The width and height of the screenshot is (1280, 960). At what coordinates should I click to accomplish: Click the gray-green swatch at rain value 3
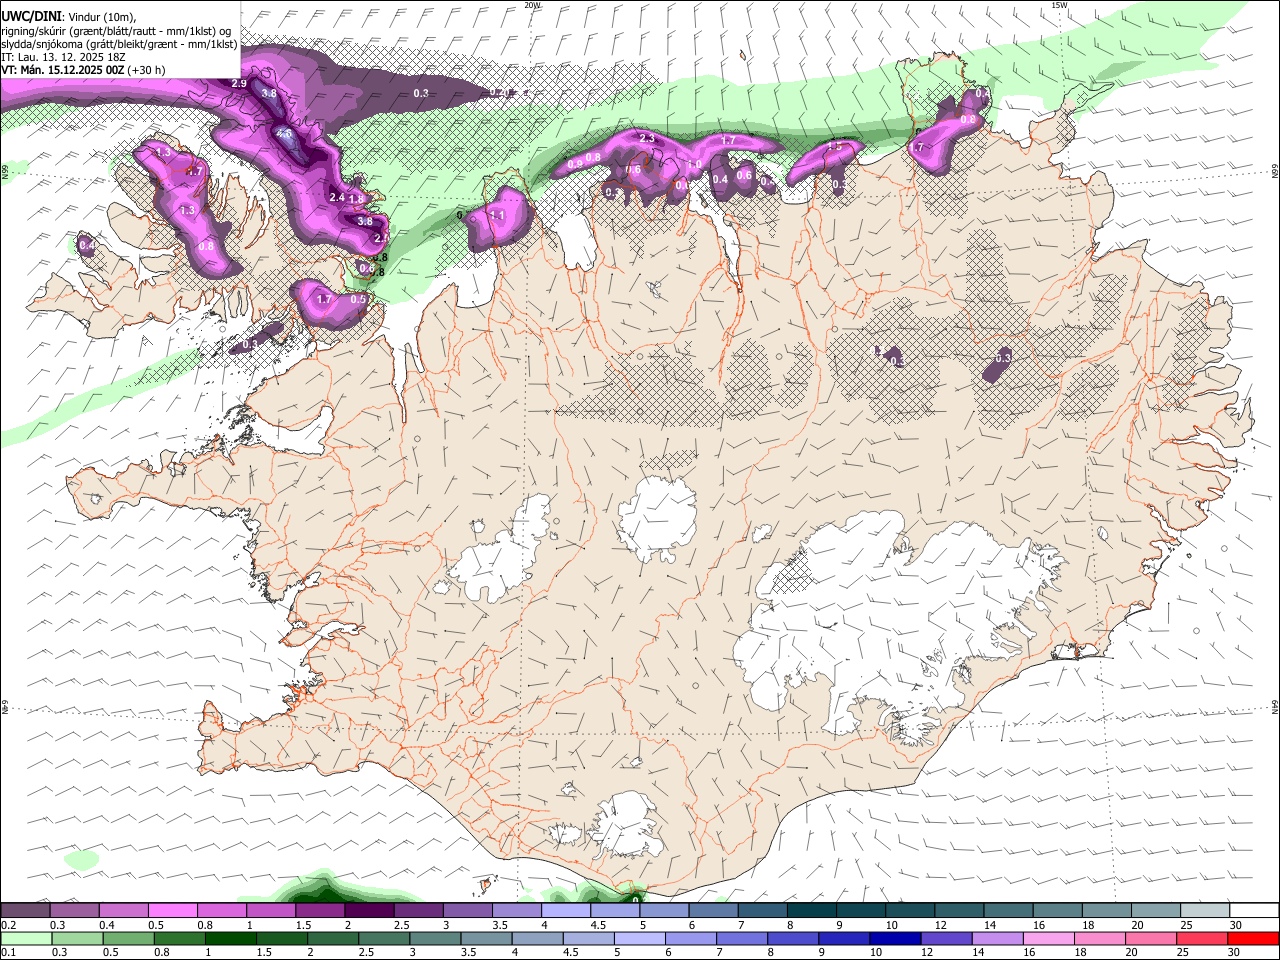435,939
